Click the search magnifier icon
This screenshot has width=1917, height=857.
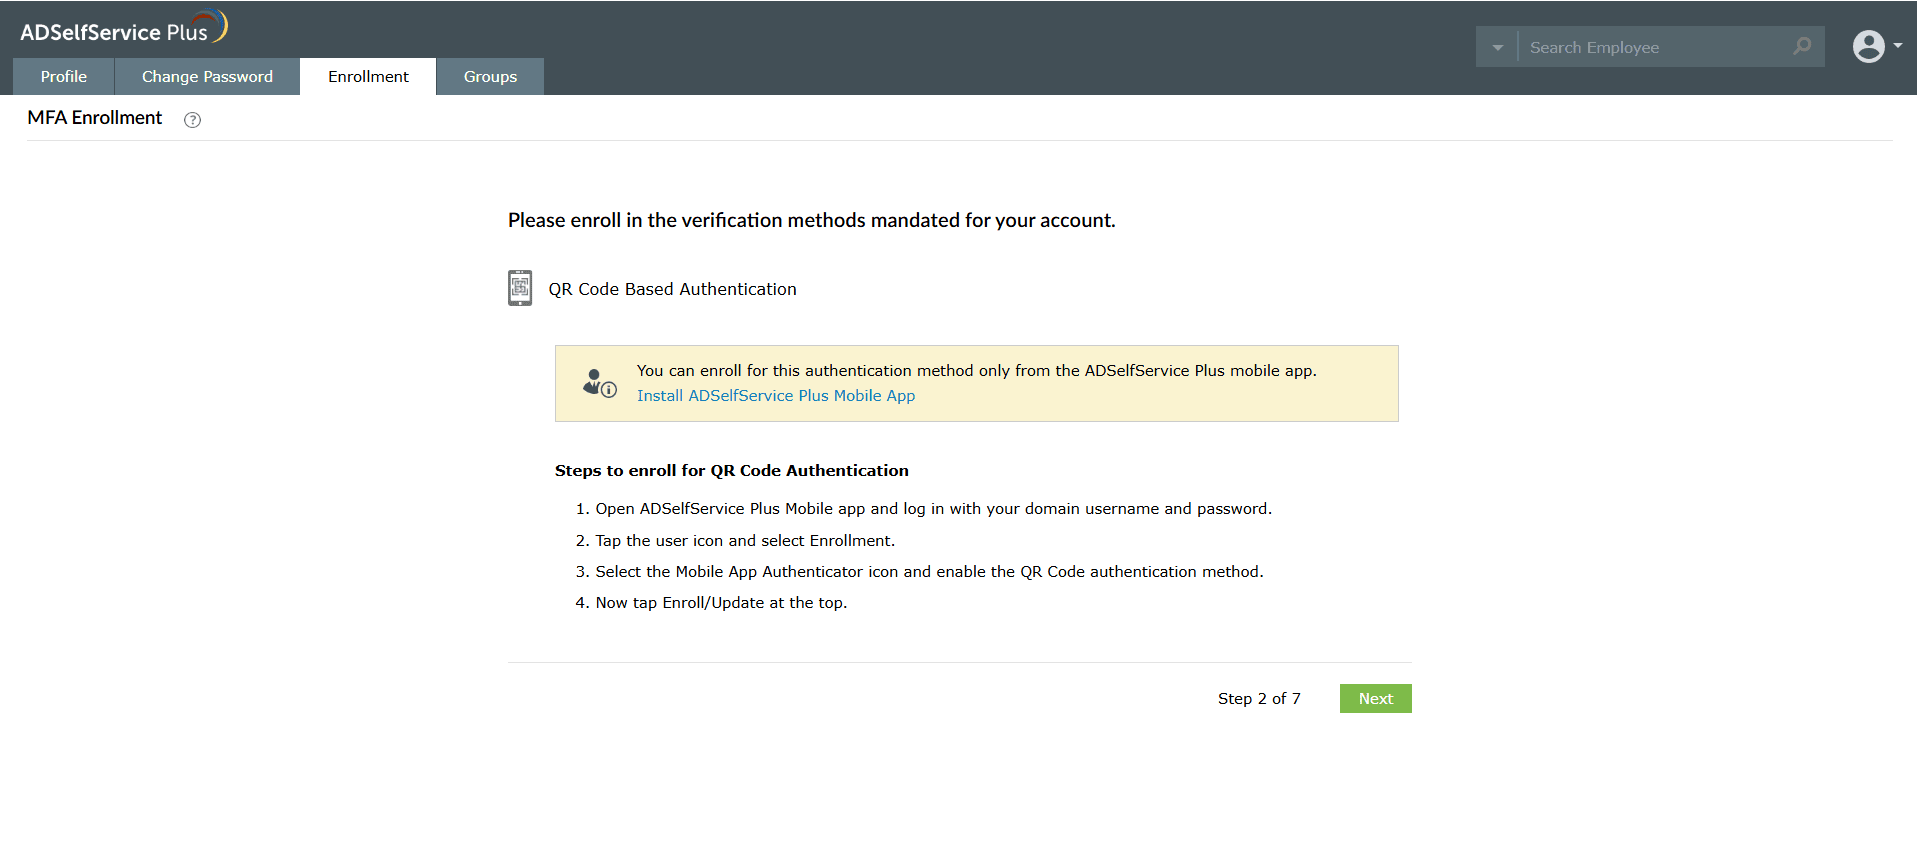(x=1802, y=46)
